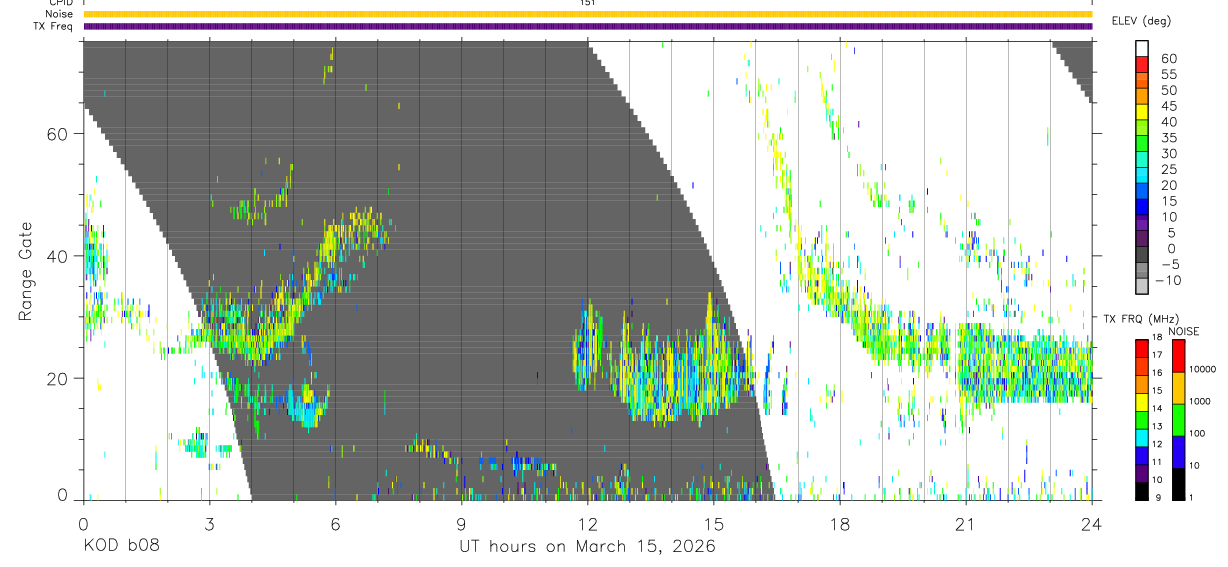Click the '18' tick on the UT hours axis
This screenshot has width=1228, height=567.
pyautogui.click(x=840, y=523)
